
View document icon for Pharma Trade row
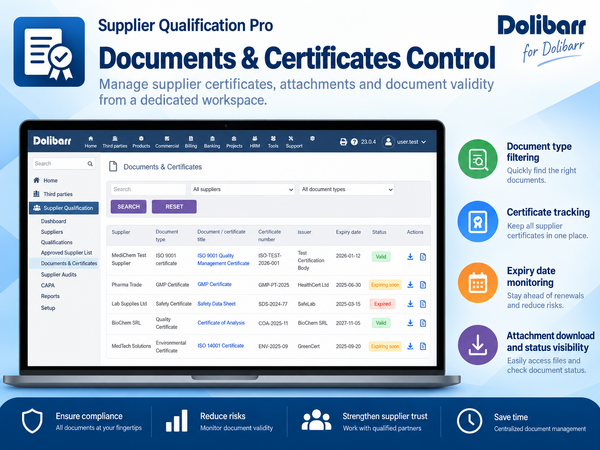point(423,285)
